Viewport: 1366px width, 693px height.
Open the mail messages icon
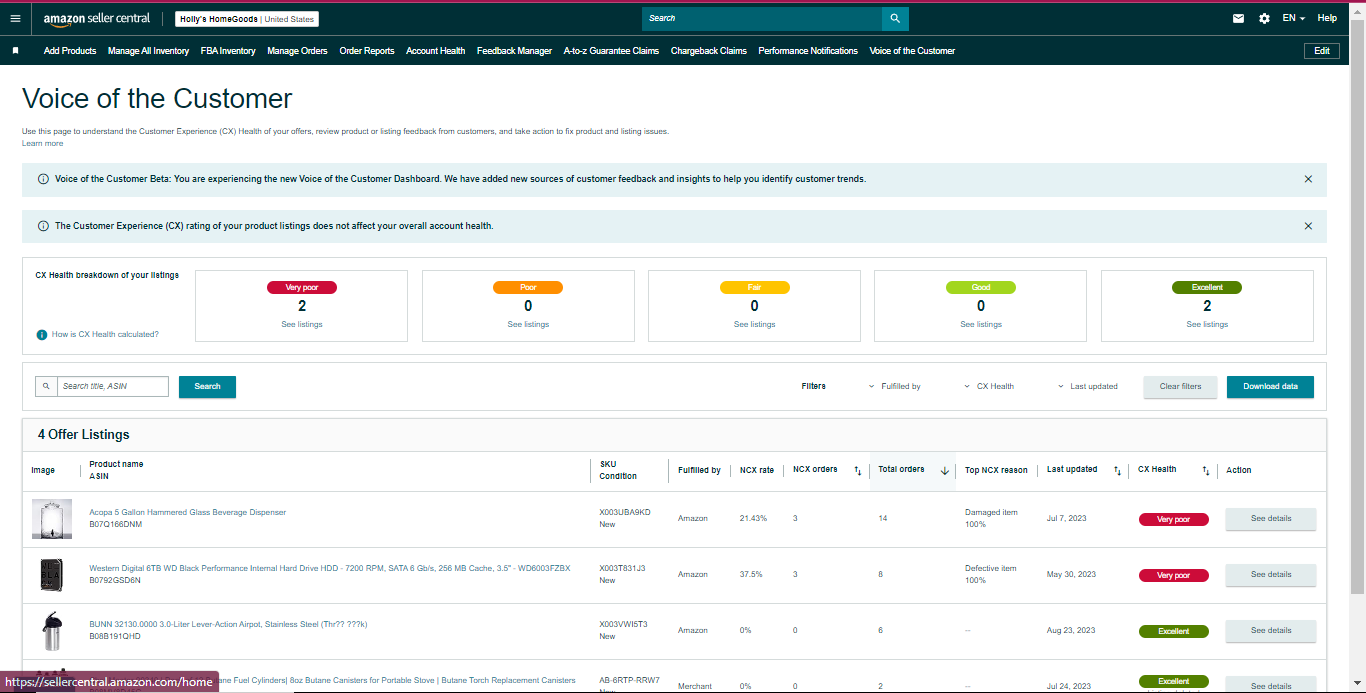pos(1238,18)
